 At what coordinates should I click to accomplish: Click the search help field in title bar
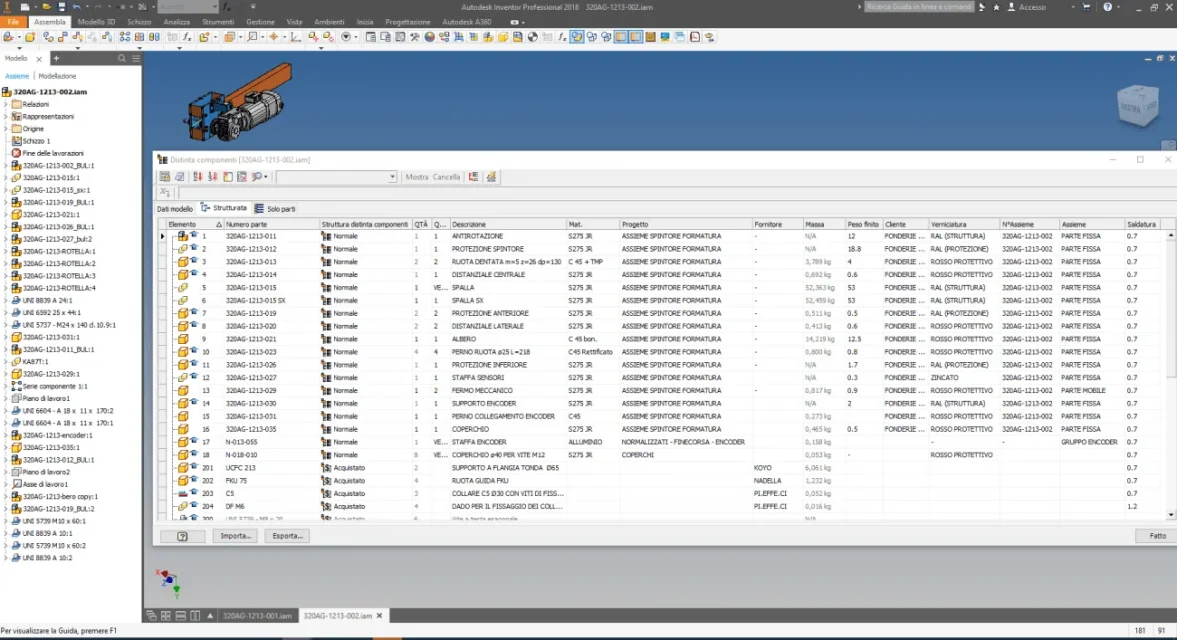tap(920, 7)
